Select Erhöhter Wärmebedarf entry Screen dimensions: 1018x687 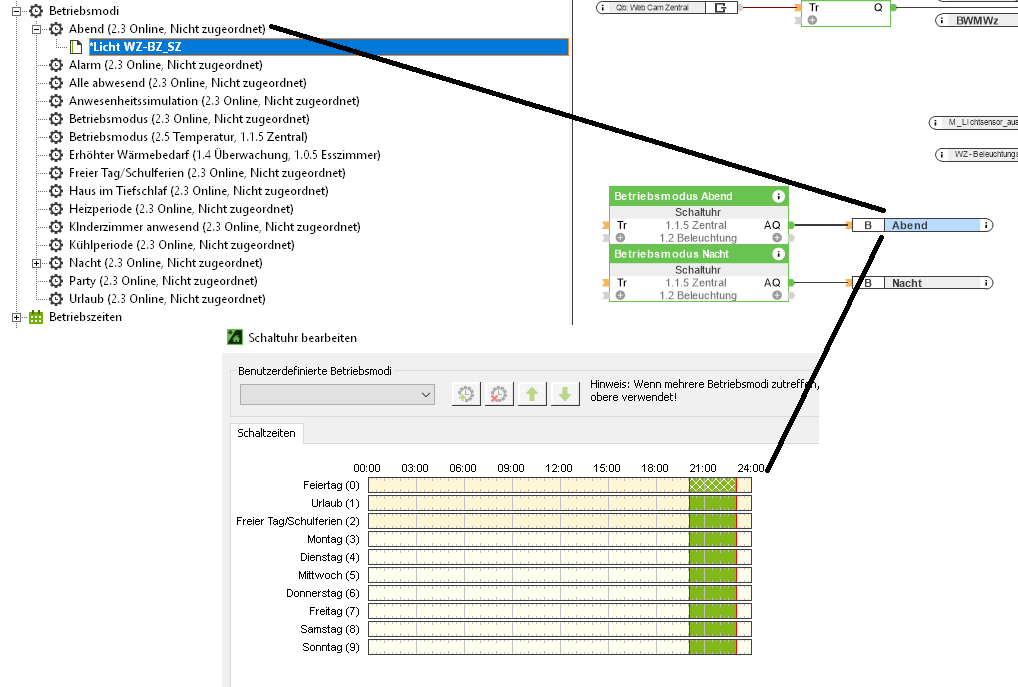tap(225, 155)
